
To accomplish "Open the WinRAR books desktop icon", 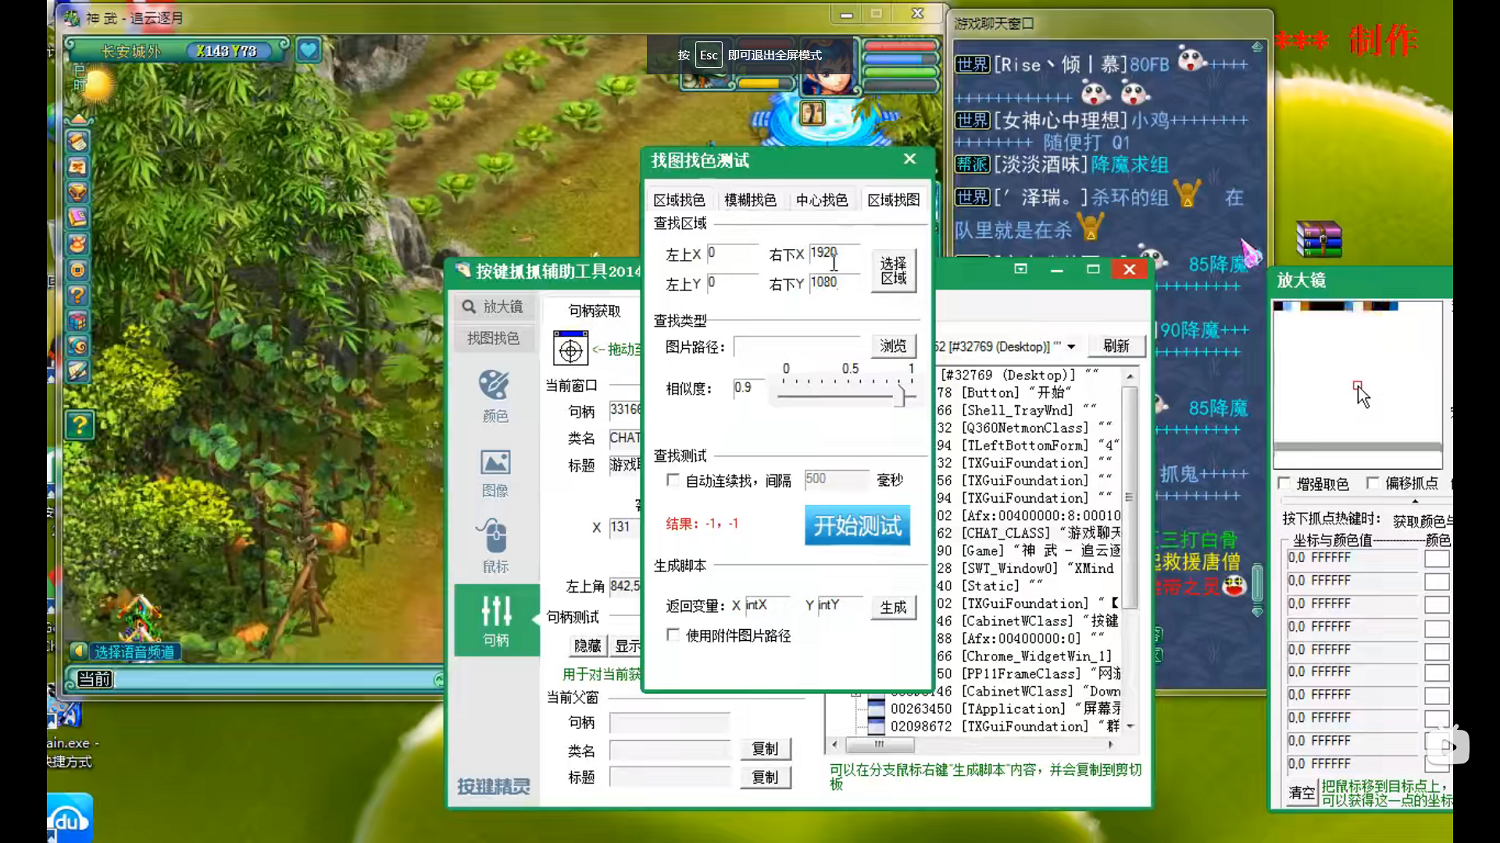I will [x=1318, y=239].
